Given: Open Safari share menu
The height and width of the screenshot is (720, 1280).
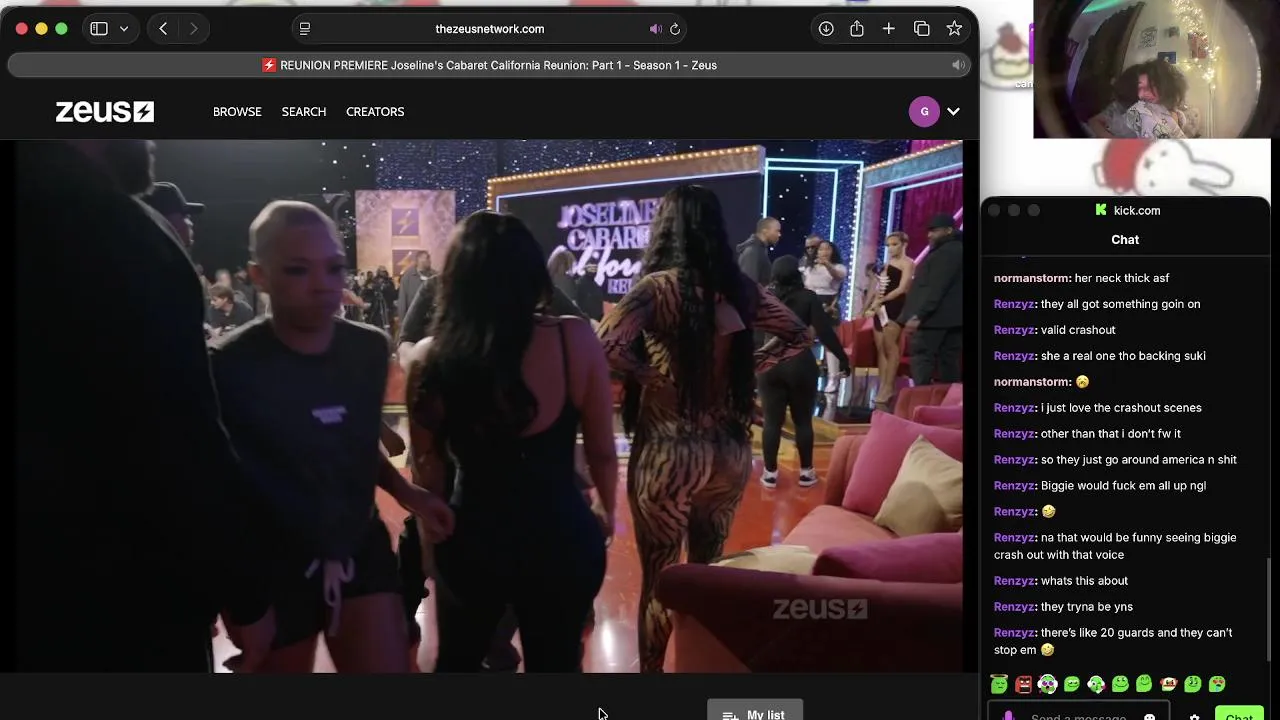Looking at the screenshot, I should point(857,29).
